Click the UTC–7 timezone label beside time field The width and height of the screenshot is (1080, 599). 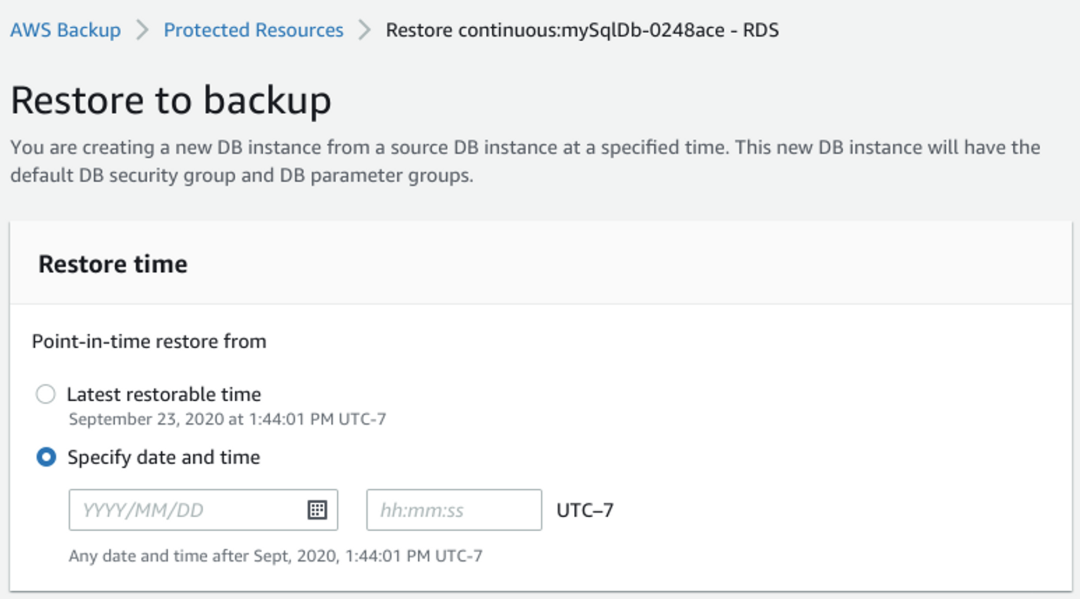click(x=585, y=510)
